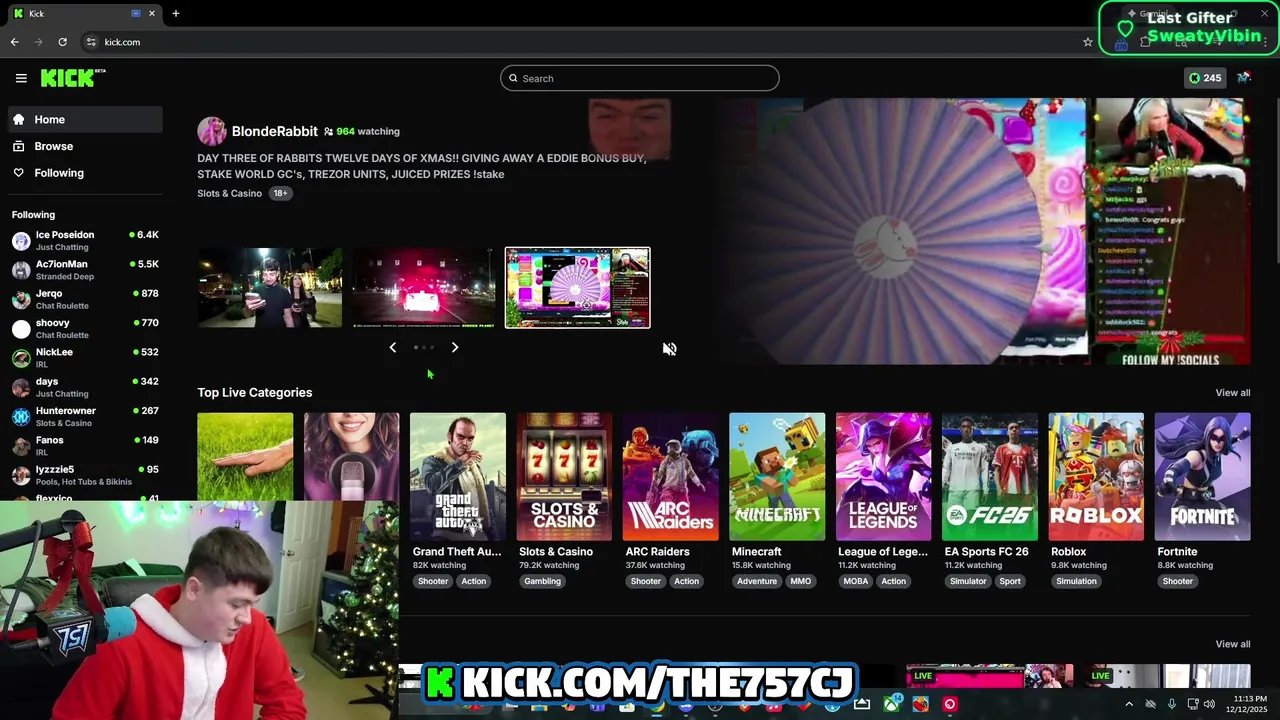
Task: Open the 245 Kick points balance
Action: point(1205,78)
